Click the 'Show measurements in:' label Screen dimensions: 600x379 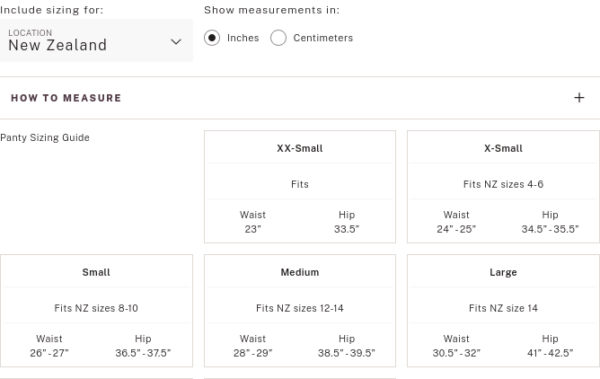[272, 10]
